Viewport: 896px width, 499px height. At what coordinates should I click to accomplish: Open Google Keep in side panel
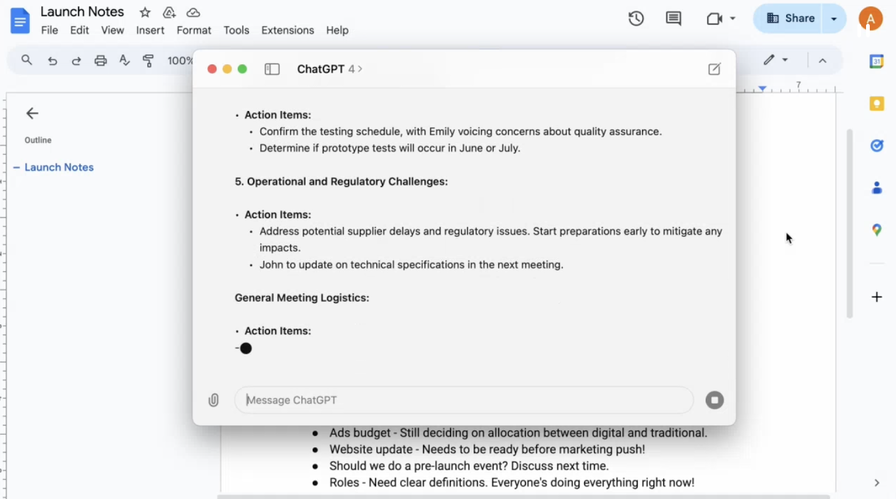[x=876, y=104]
